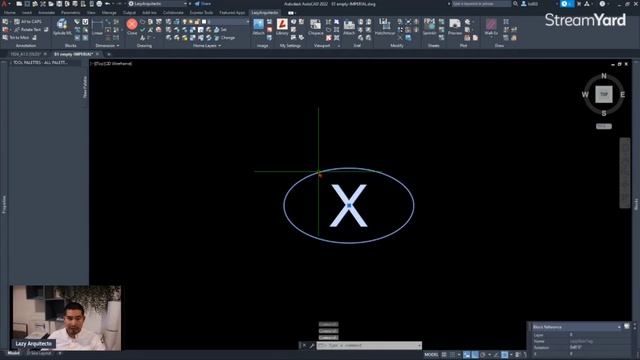The width and height of the screenshot is (640, 360).
Task: Toggle grid display in status bar
Action: (x=444, y=355)
